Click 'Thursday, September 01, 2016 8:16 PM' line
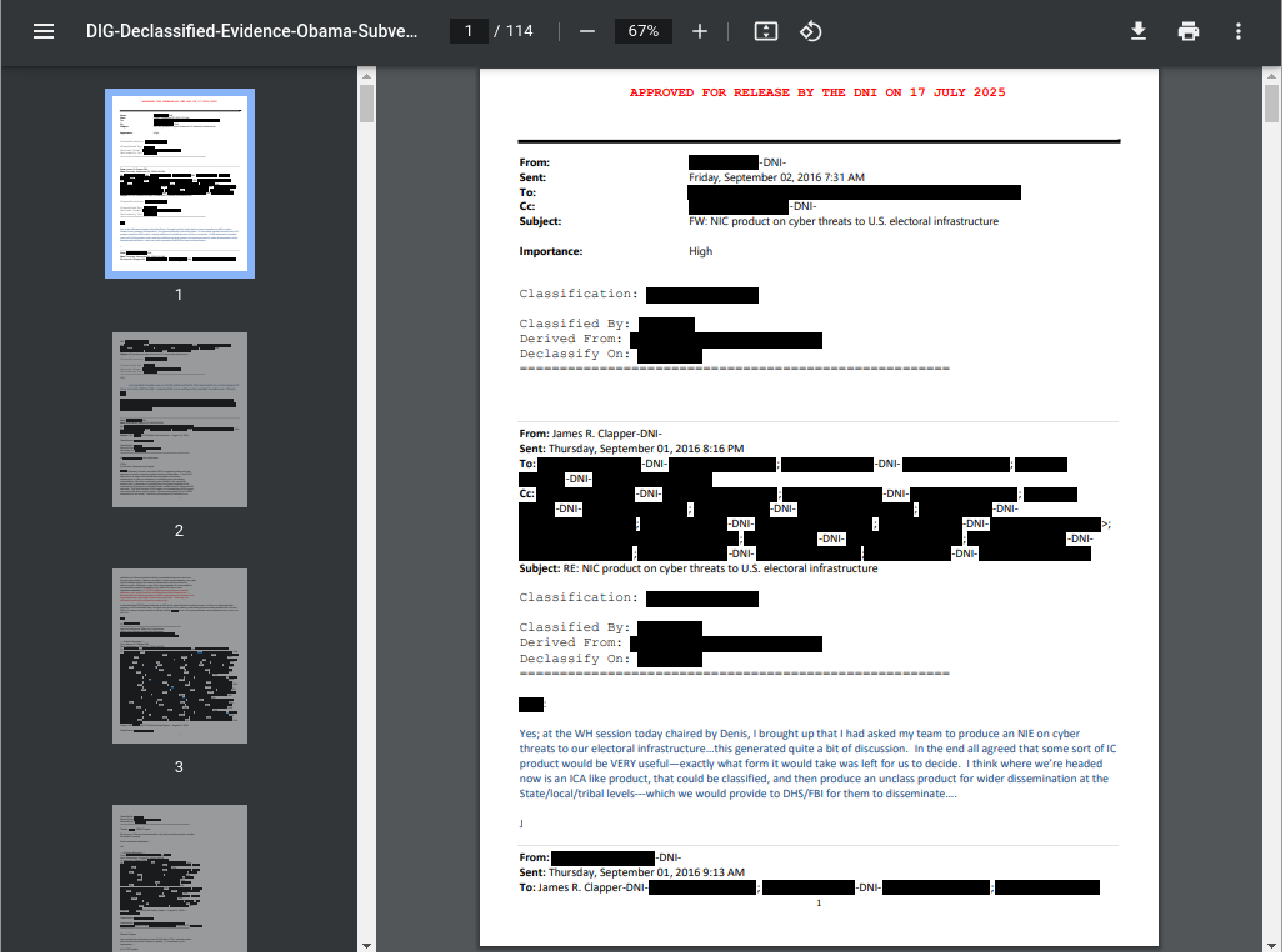Screen dimensions: 1282x952 (x=632, y=449)
